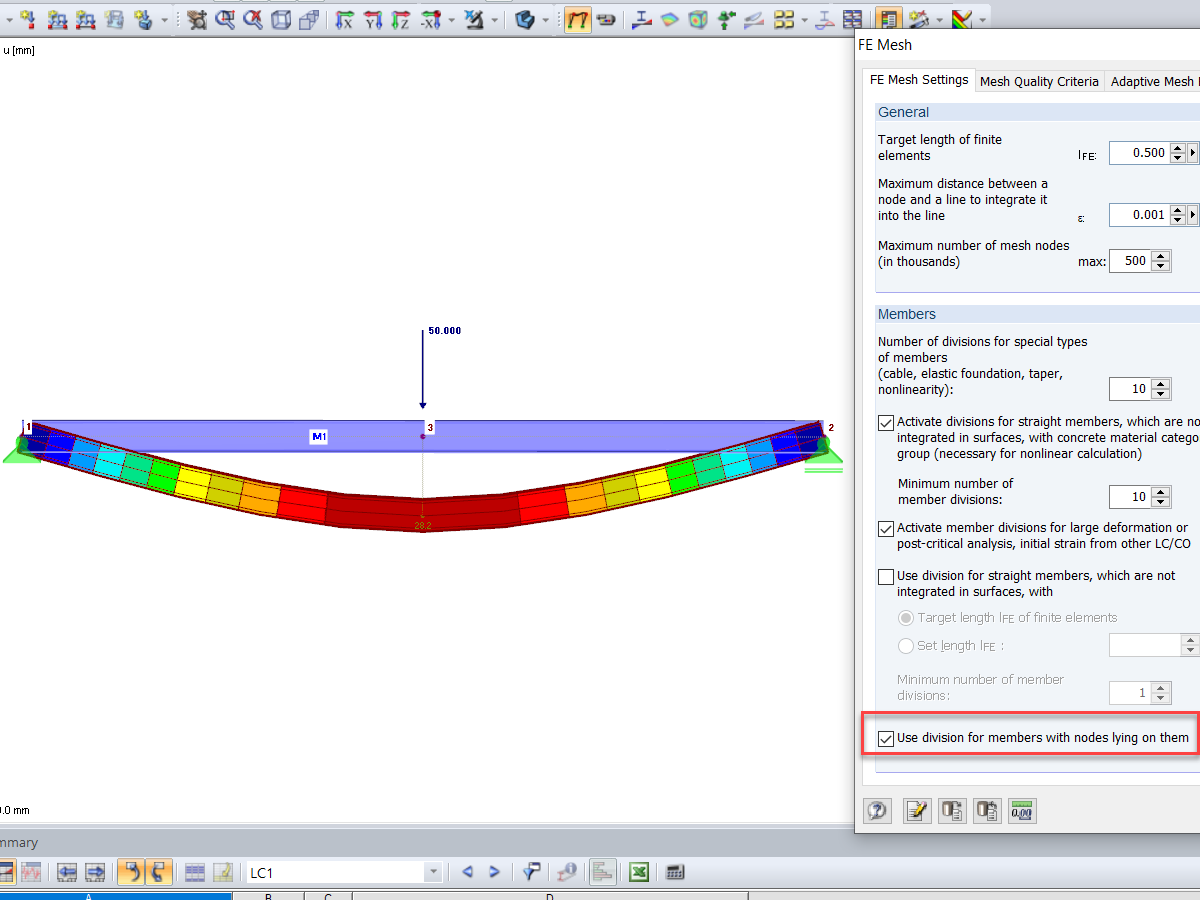Click the Excel export icon in bottom bar
1200x900 pixels.
point(638,872)
